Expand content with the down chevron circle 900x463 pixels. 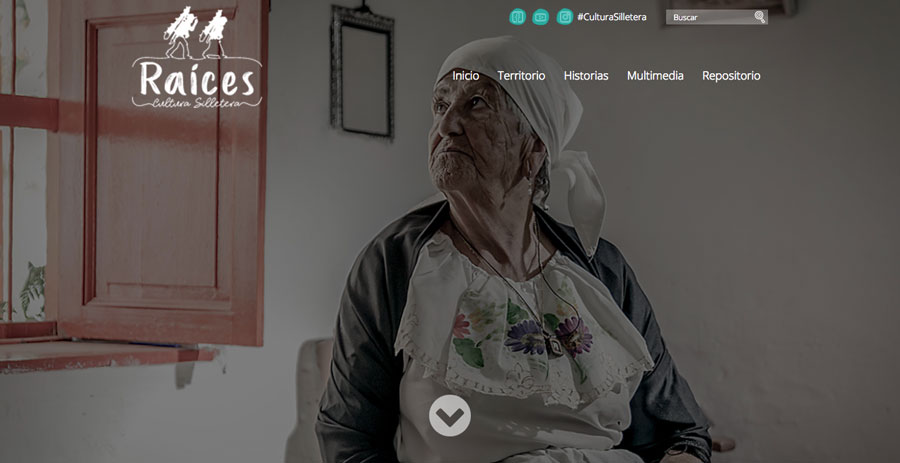(450, 415)
